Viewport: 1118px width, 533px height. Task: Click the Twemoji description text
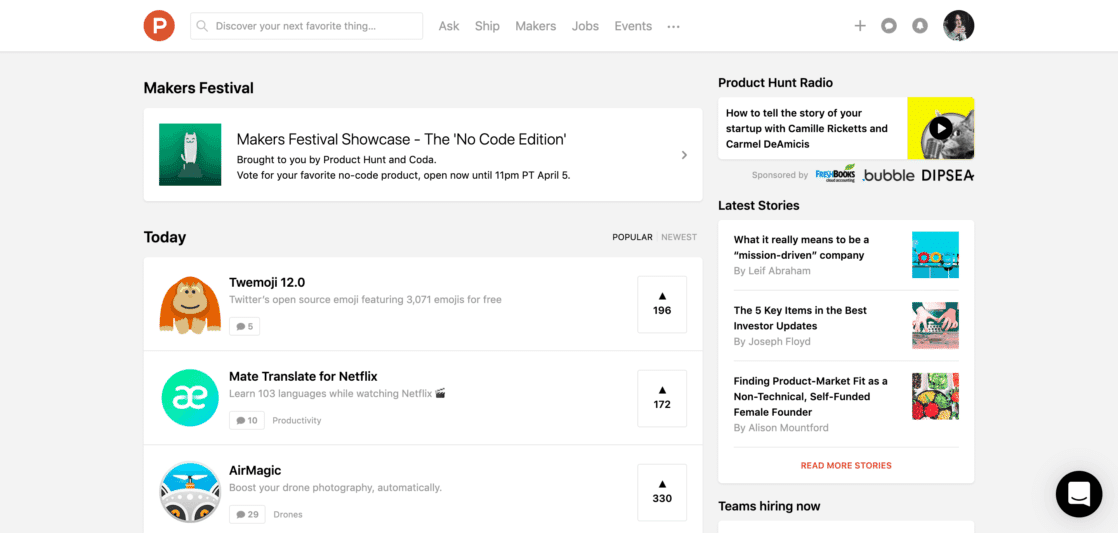[x=365, y=299]
